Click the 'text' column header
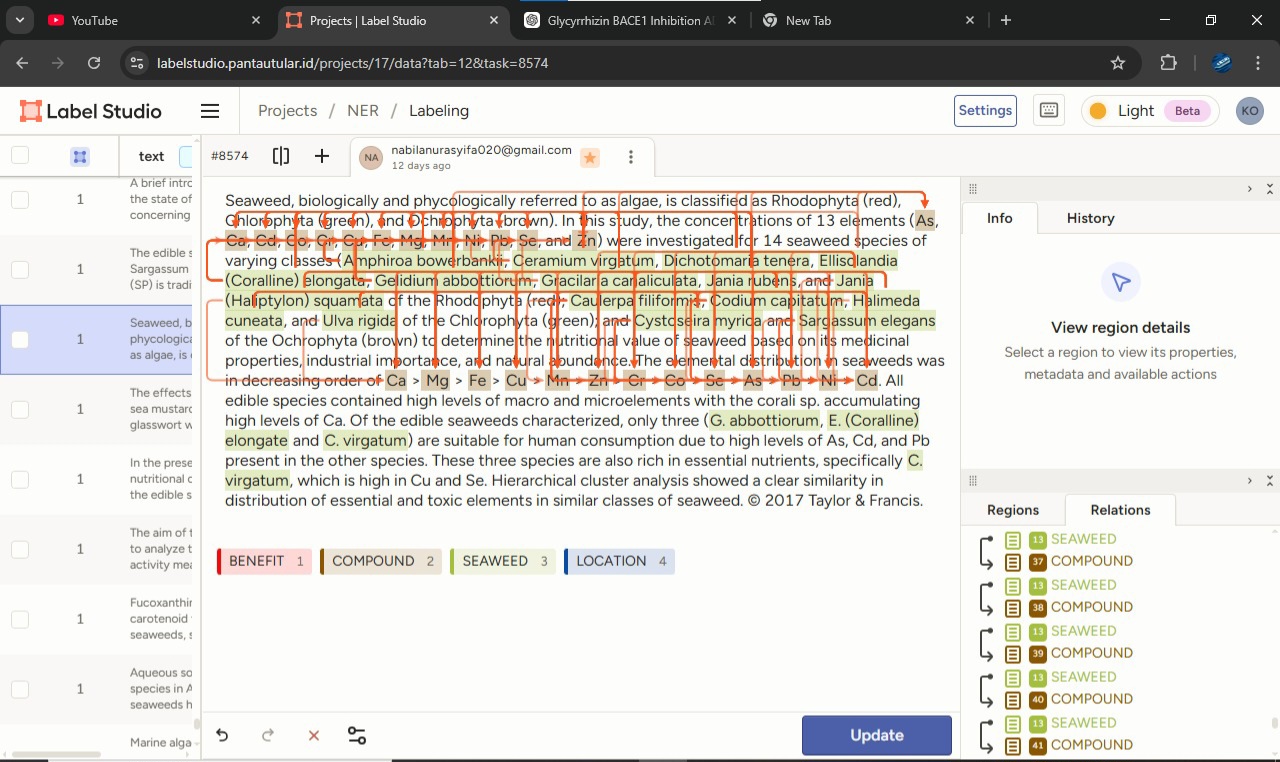The height and width of the screenshot is (762, 1280). (x=152, y=156)
